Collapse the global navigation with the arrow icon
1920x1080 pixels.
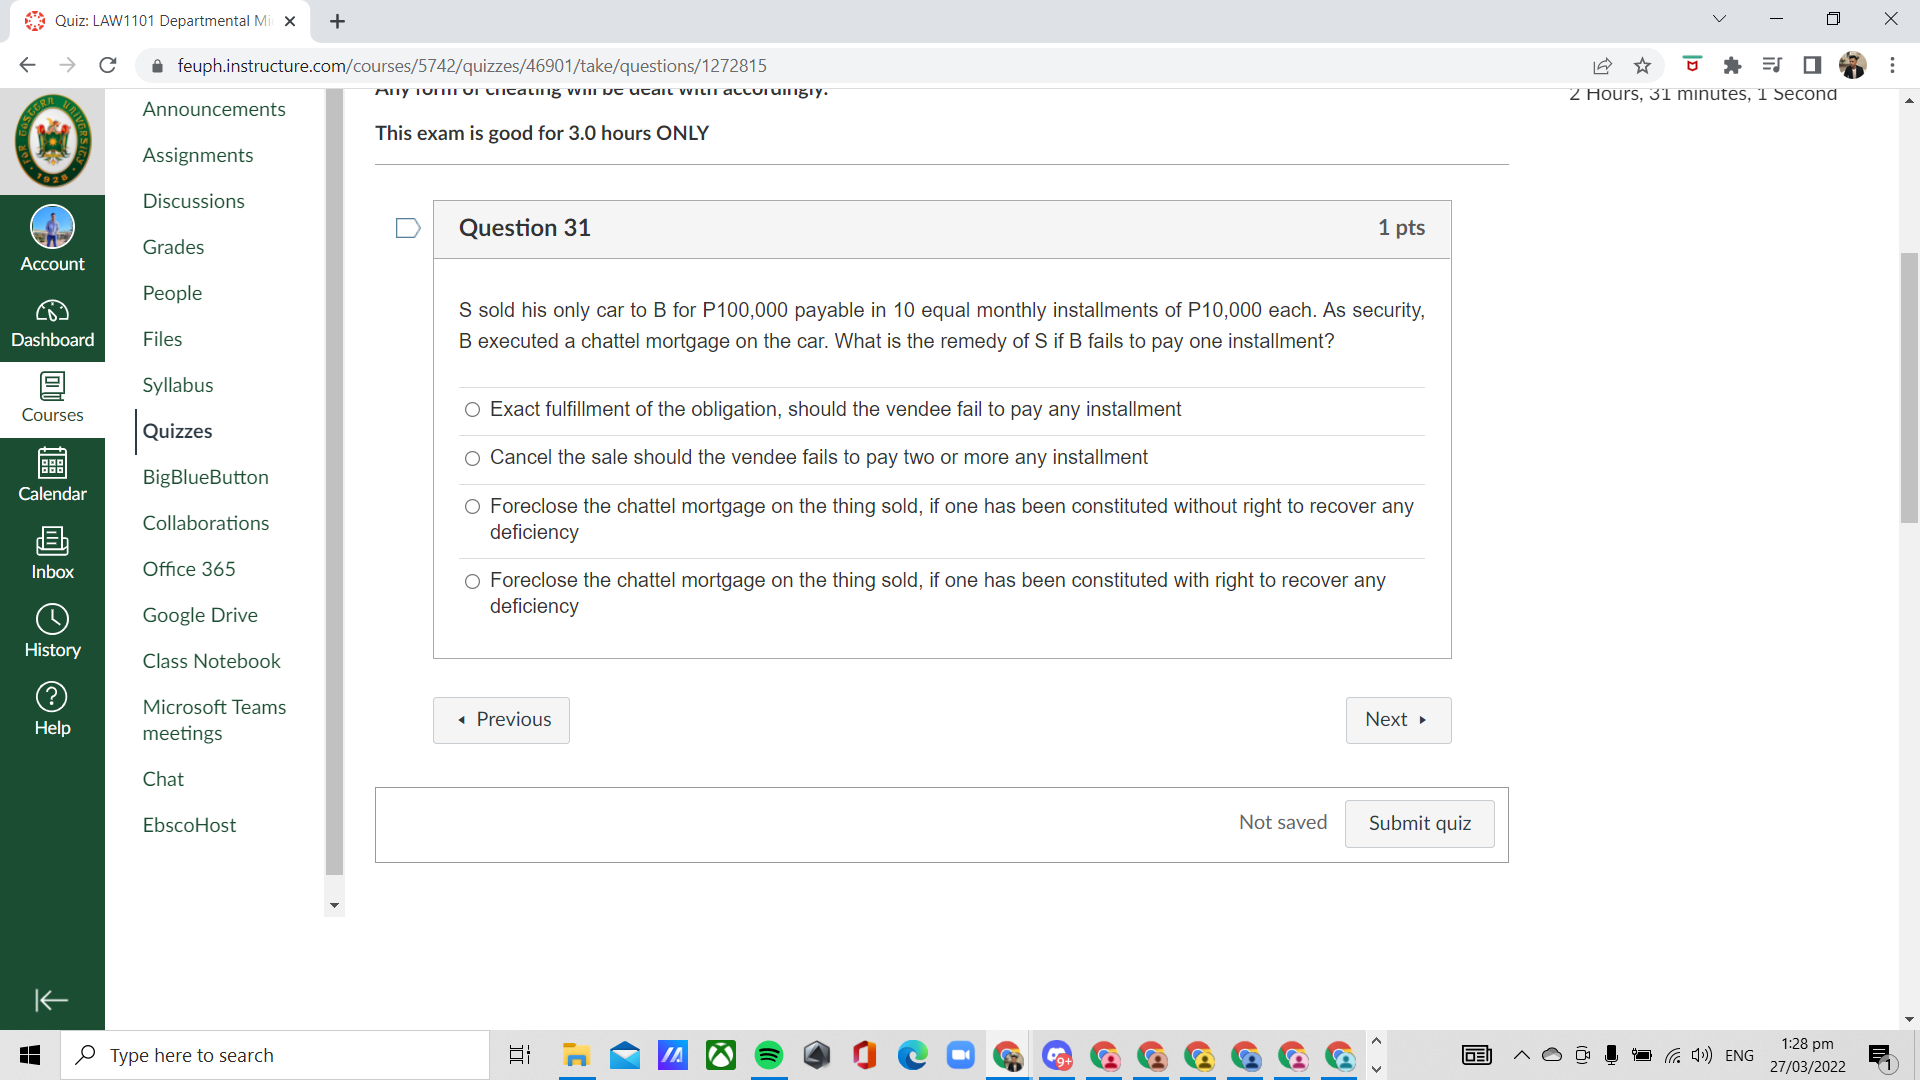click(51, 1000)
